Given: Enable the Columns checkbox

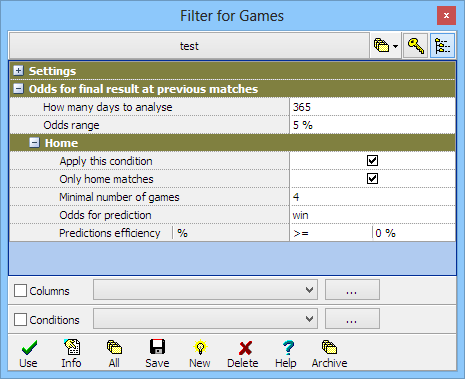Looking at the screenshot, I should 20,291.
